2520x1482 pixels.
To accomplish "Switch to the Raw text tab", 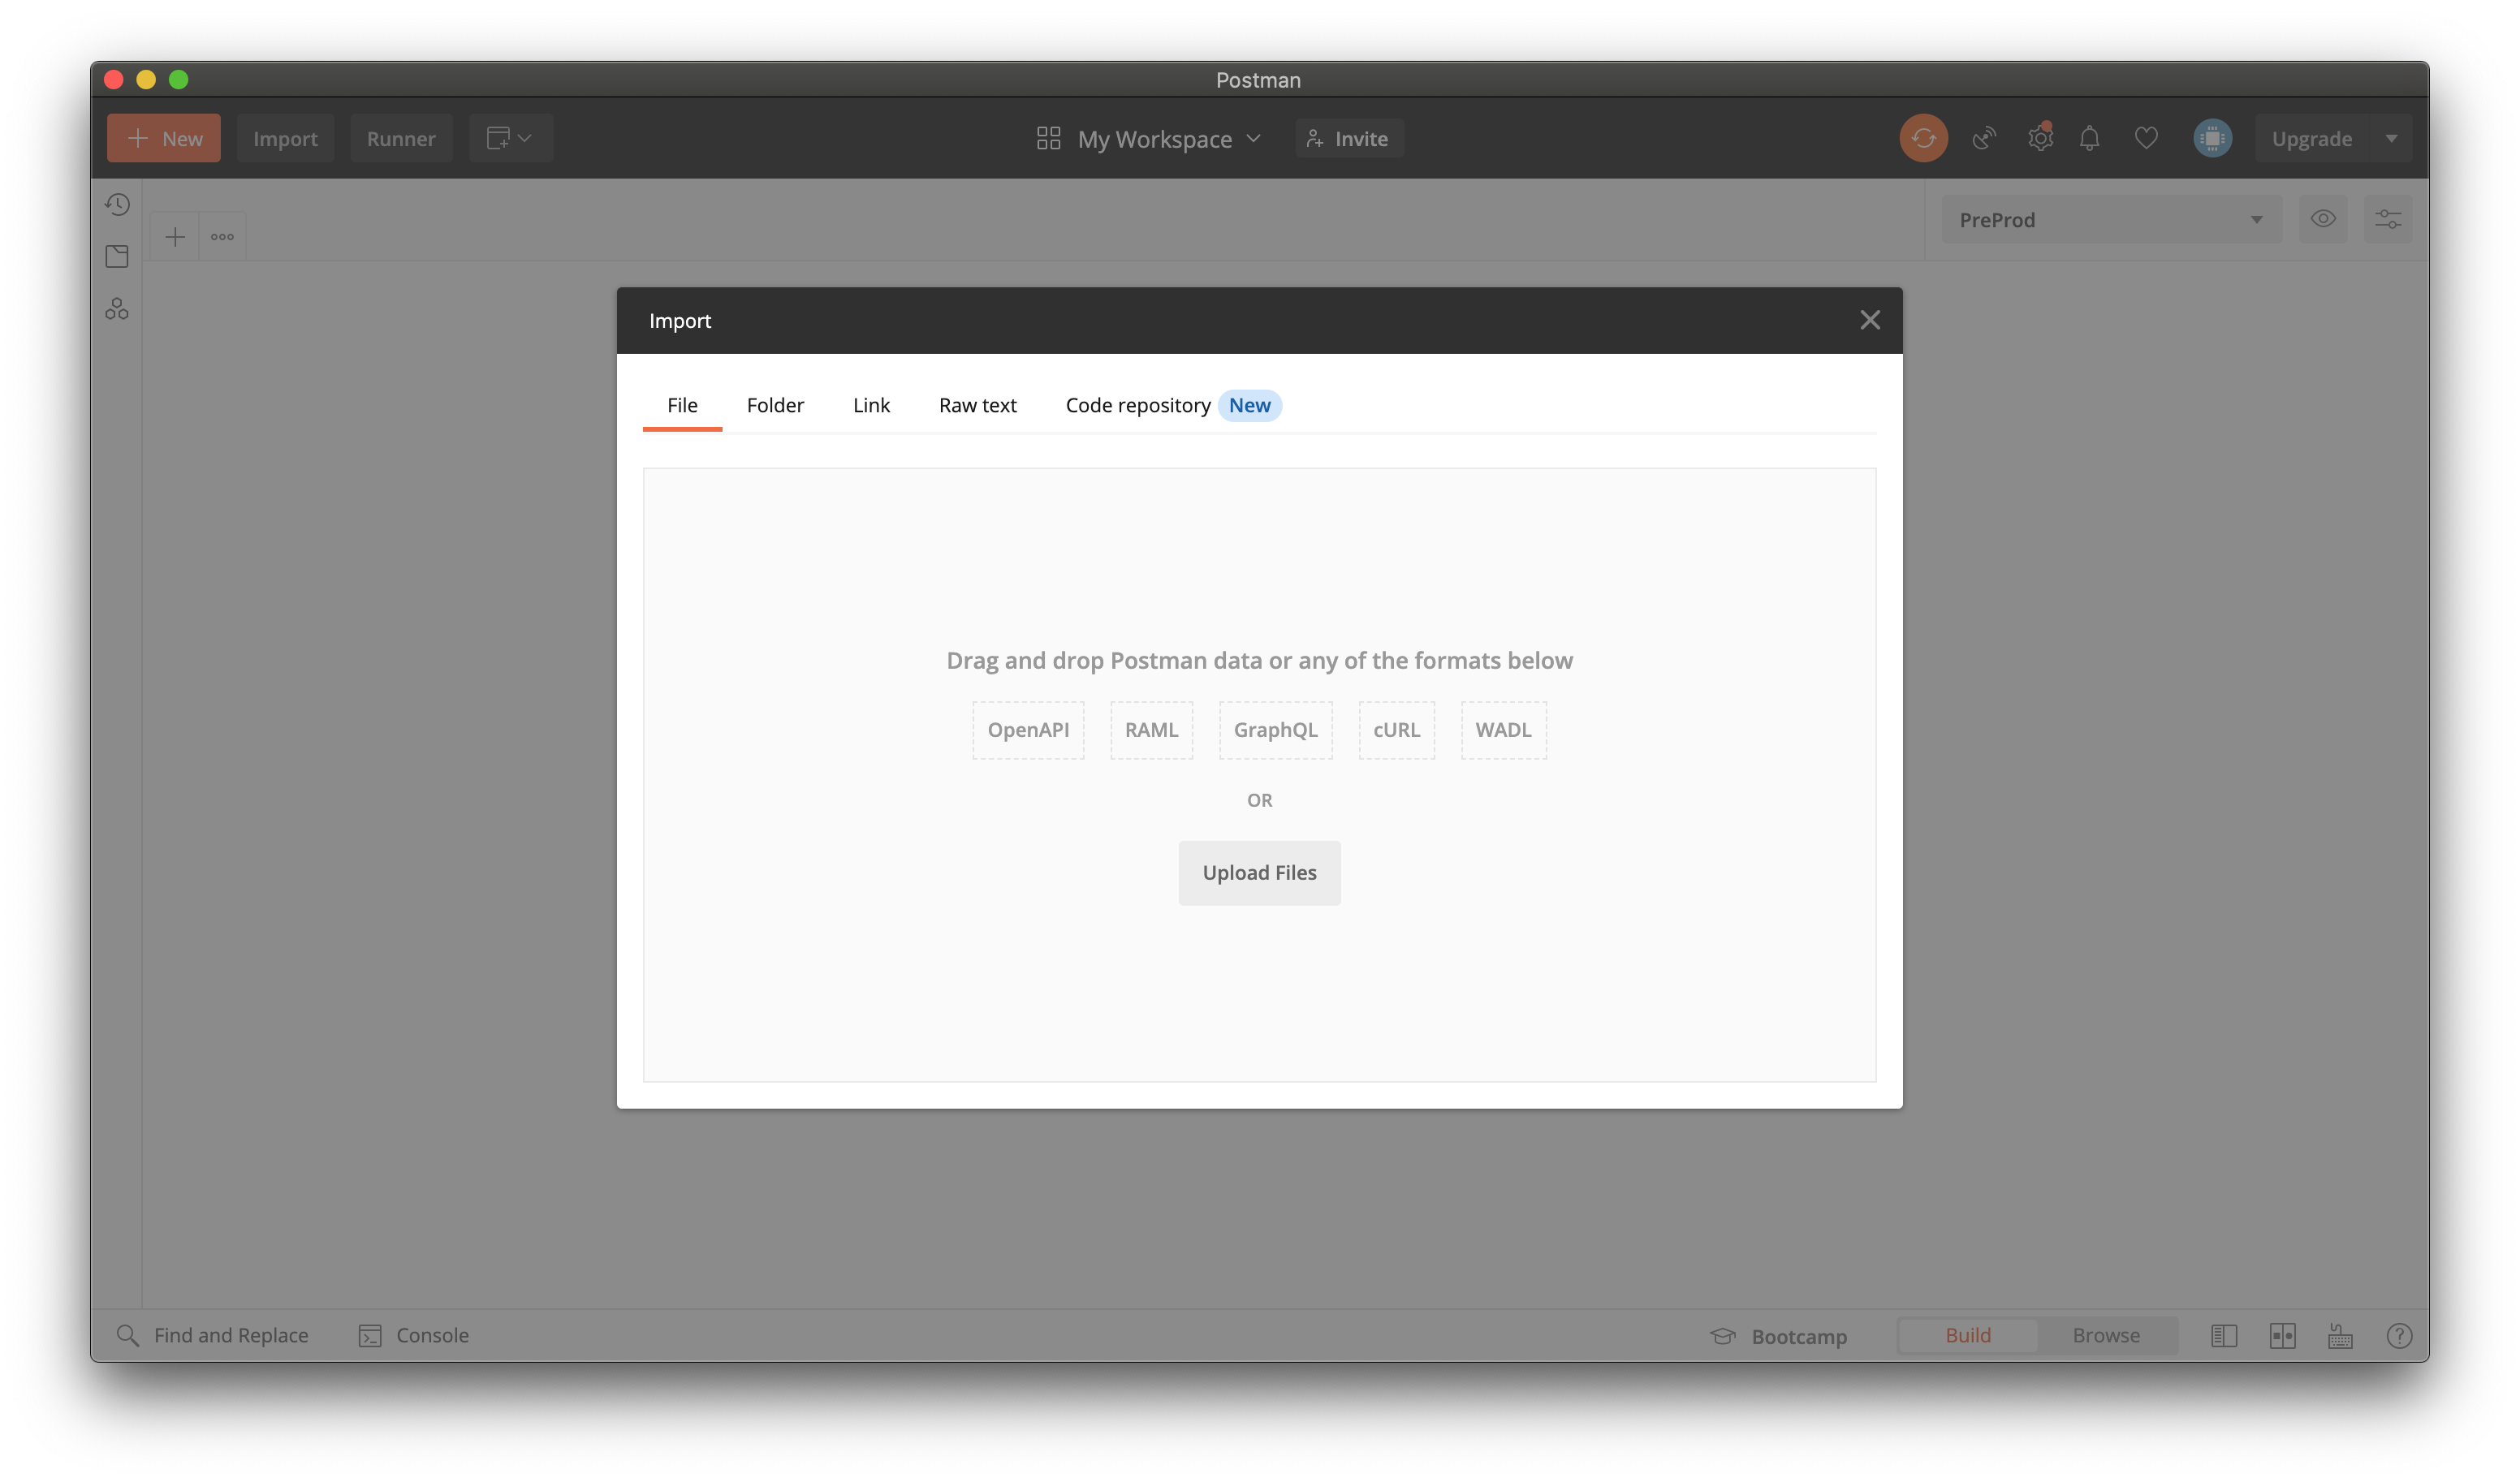I will click(x=977, y=405).
